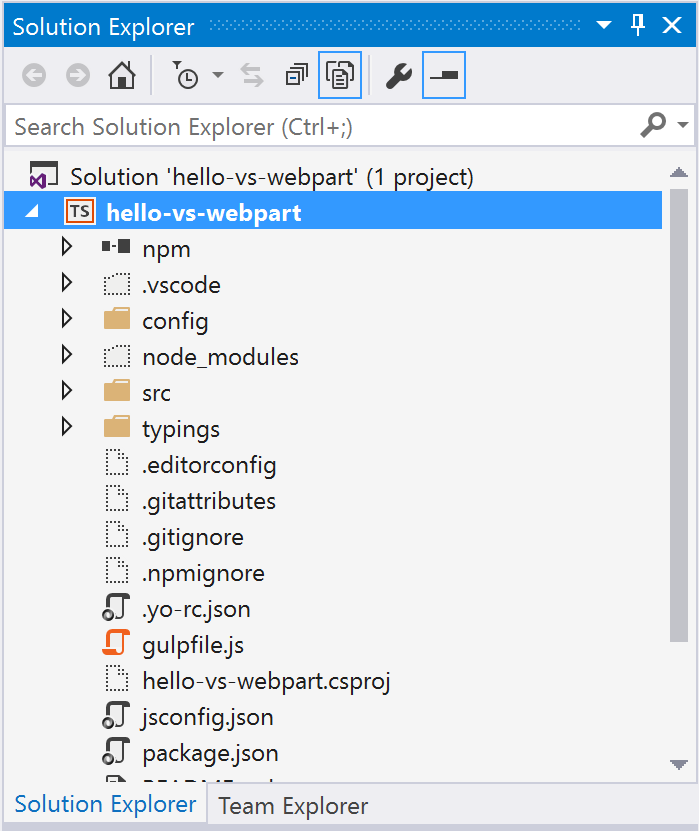699x831 pixels.
Task: Toggle Preview Selected Items button
Action: click(x=444, y=75)
